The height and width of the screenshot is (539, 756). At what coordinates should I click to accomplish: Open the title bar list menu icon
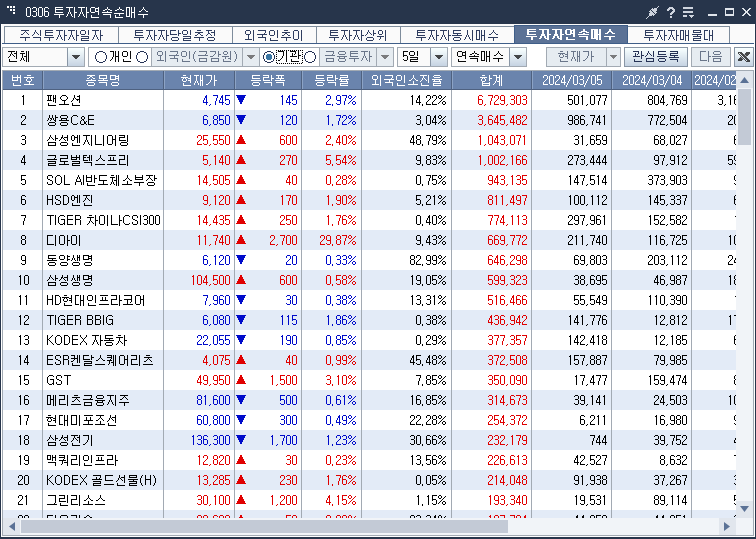tap(688, 12)
